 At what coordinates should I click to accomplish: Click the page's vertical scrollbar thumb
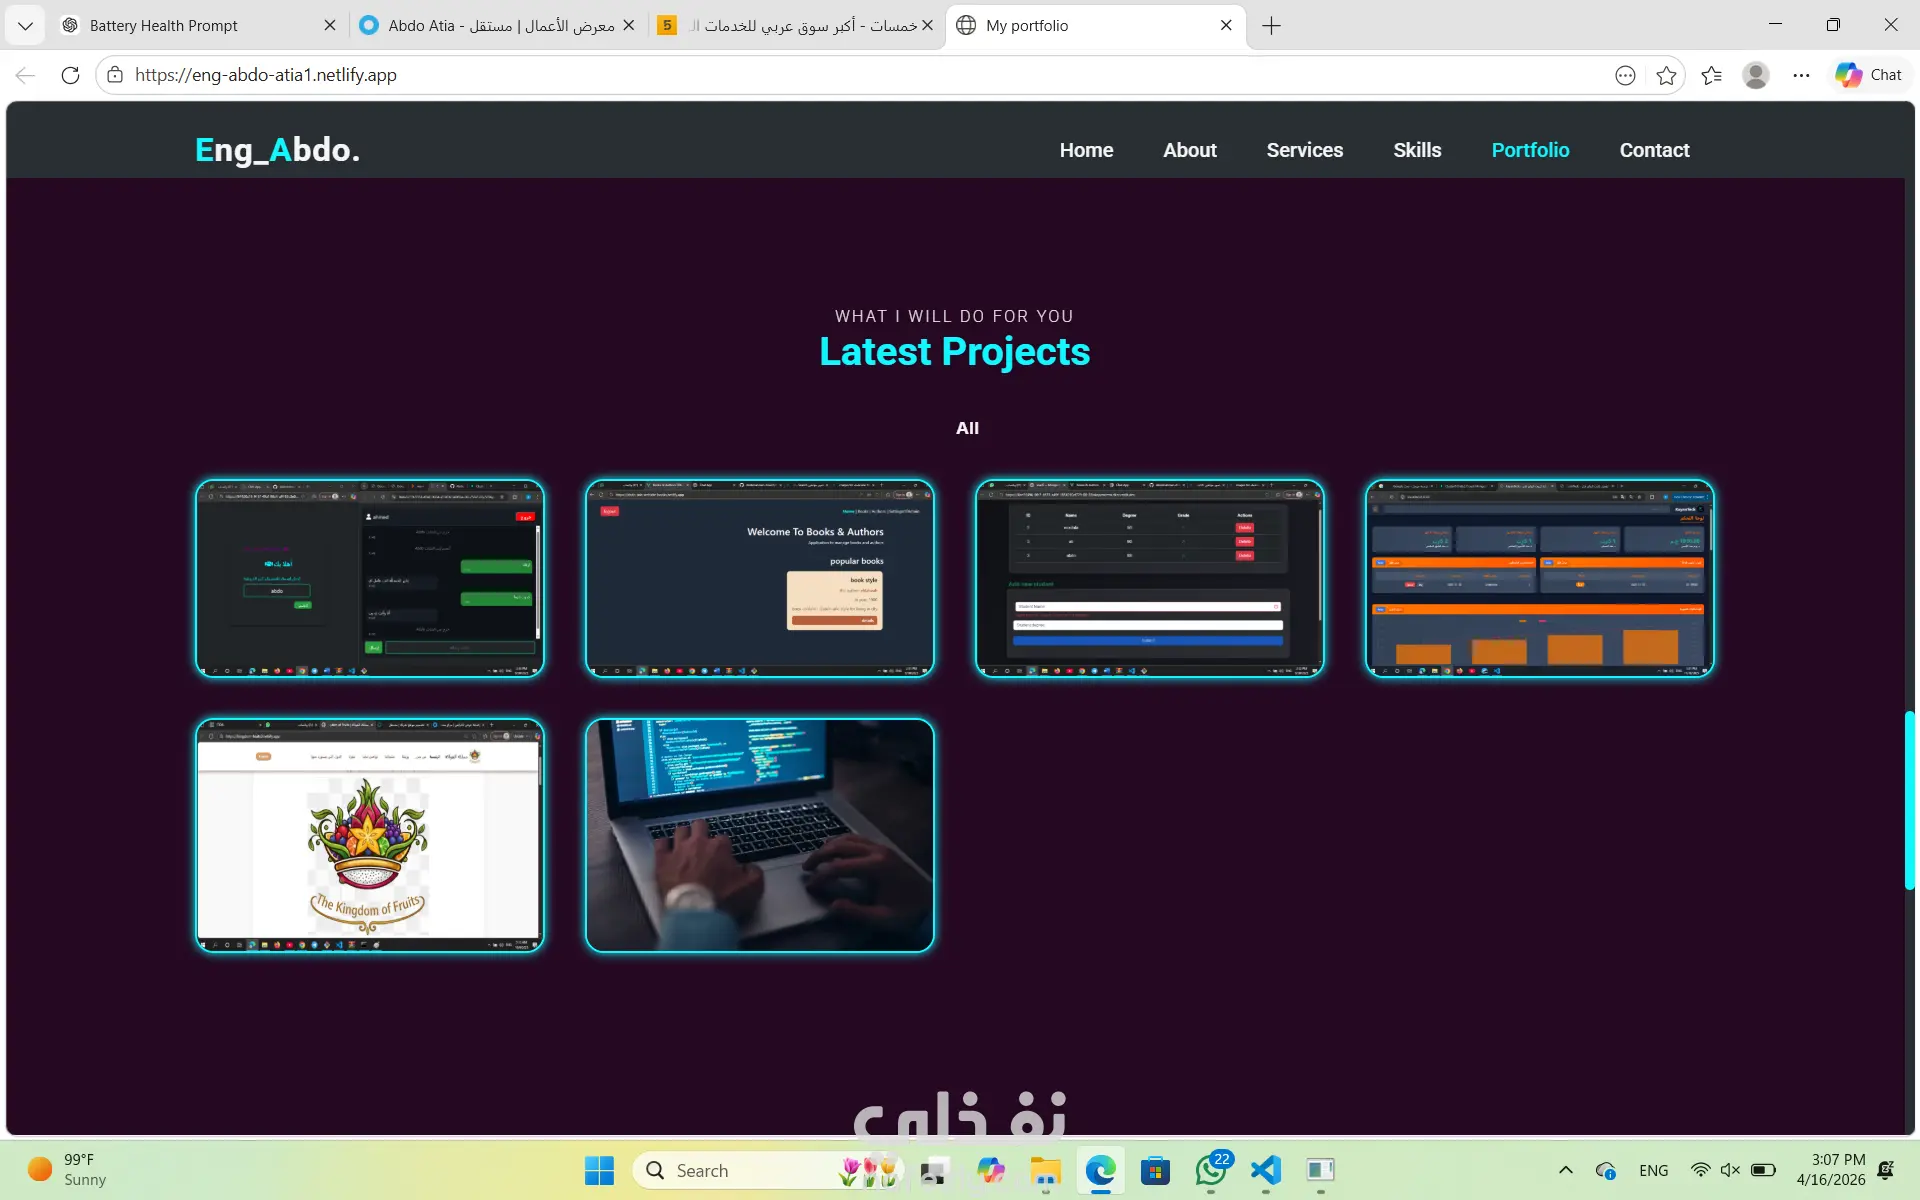(1909, 800)
